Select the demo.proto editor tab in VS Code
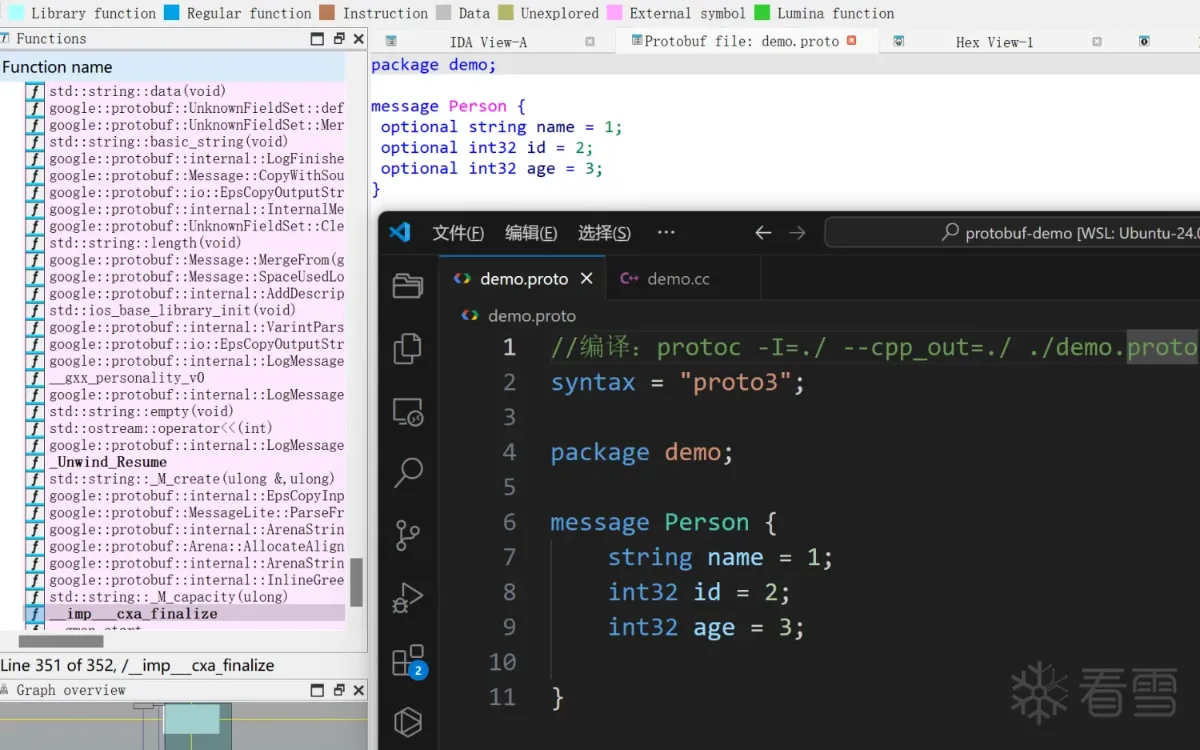This screenshot has width=1200, height=750. click(x=523, y=279)
